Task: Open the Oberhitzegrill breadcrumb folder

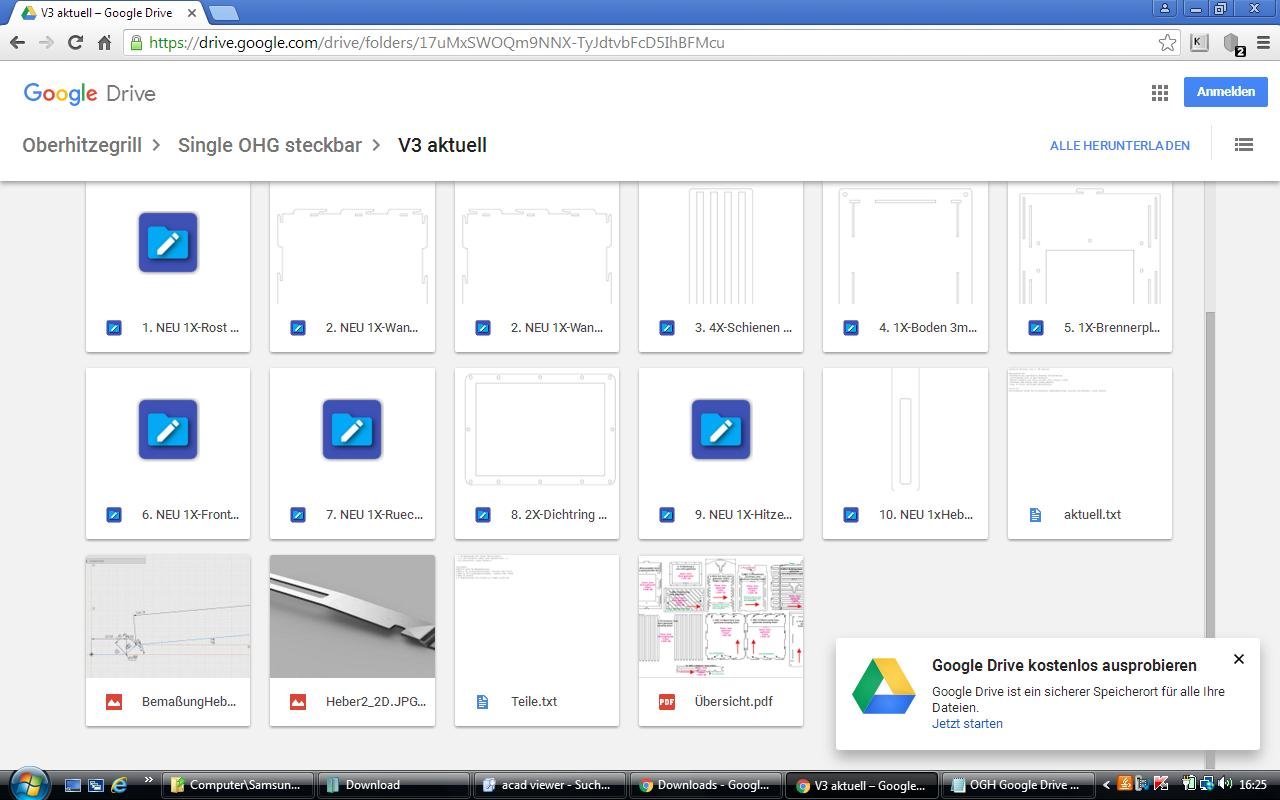Action: (81, 145)
